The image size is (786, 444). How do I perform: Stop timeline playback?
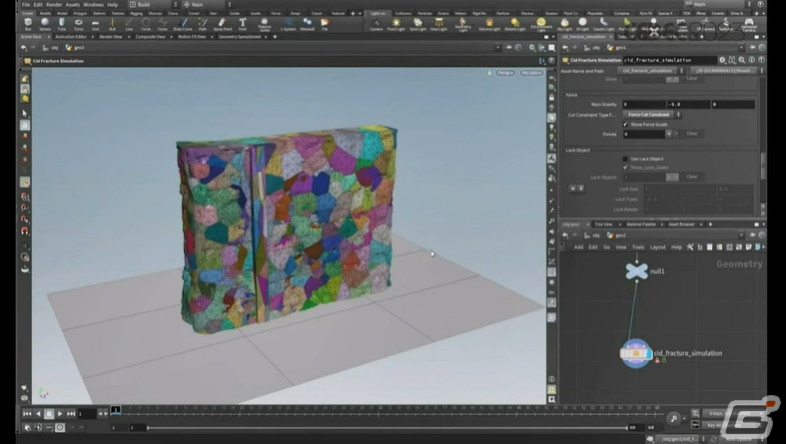pos(49,413)
